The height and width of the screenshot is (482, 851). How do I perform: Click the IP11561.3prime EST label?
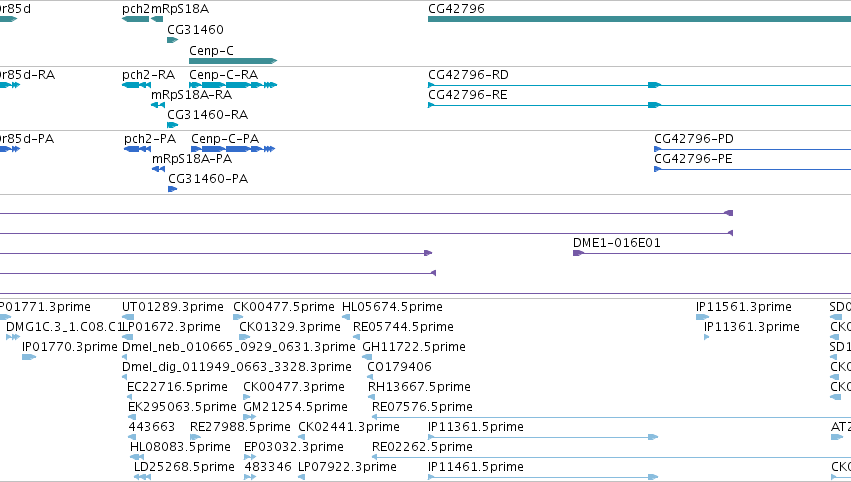click(x=744, y=307)
